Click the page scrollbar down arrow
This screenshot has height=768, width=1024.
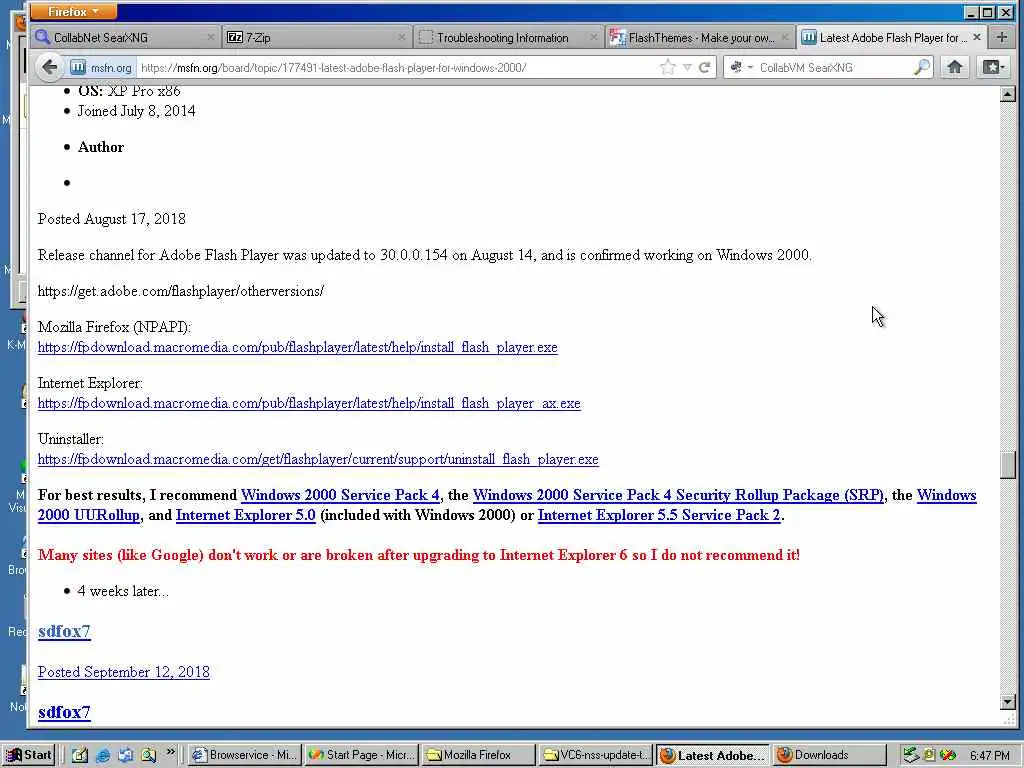pos(1008,703)
